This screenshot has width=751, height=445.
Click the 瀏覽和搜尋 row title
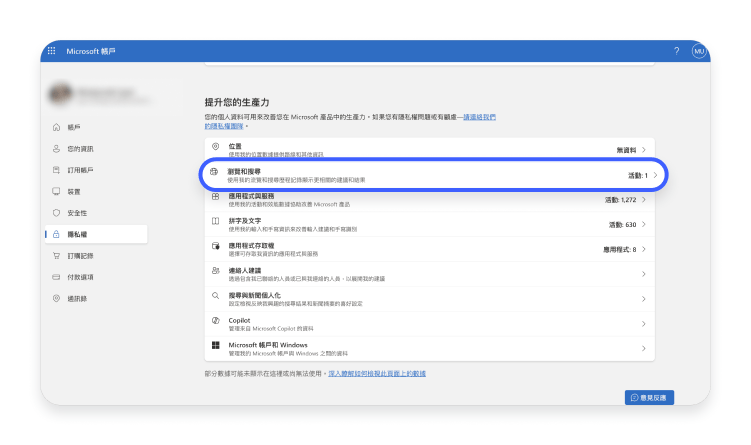(x=244, y=171)
